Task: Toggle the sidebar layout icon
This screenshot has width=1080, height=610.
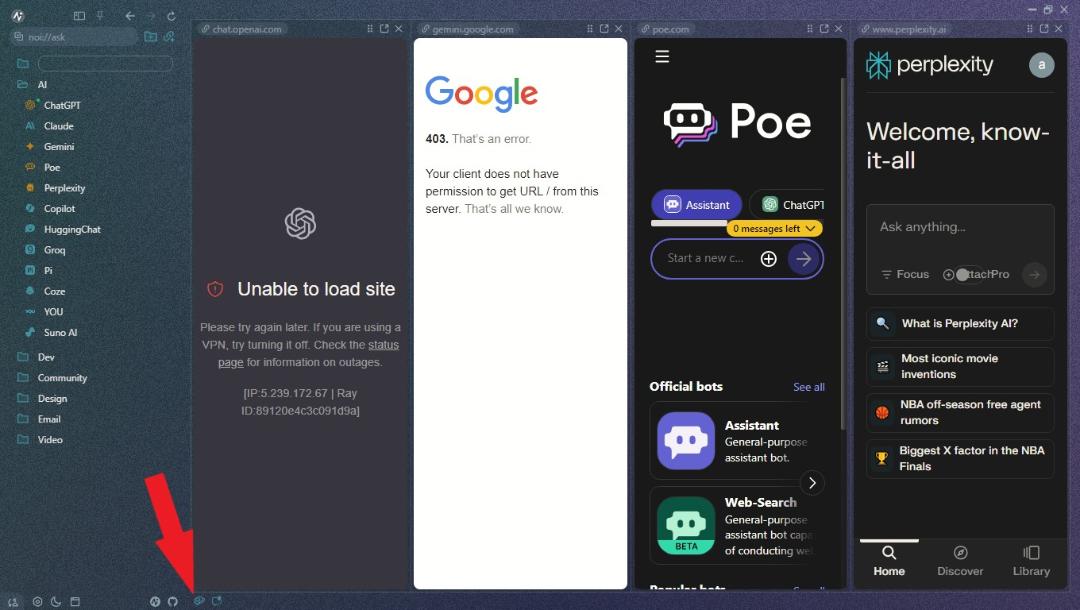Action: pos(79,16)
